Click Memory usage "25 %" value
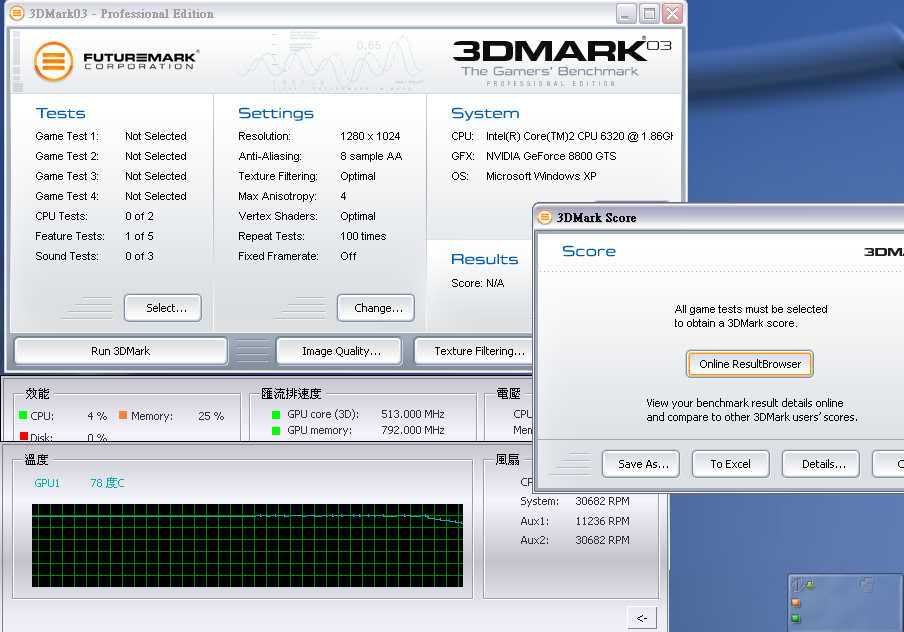The height and width of the screenshot is (632, 904). [211, 416]
